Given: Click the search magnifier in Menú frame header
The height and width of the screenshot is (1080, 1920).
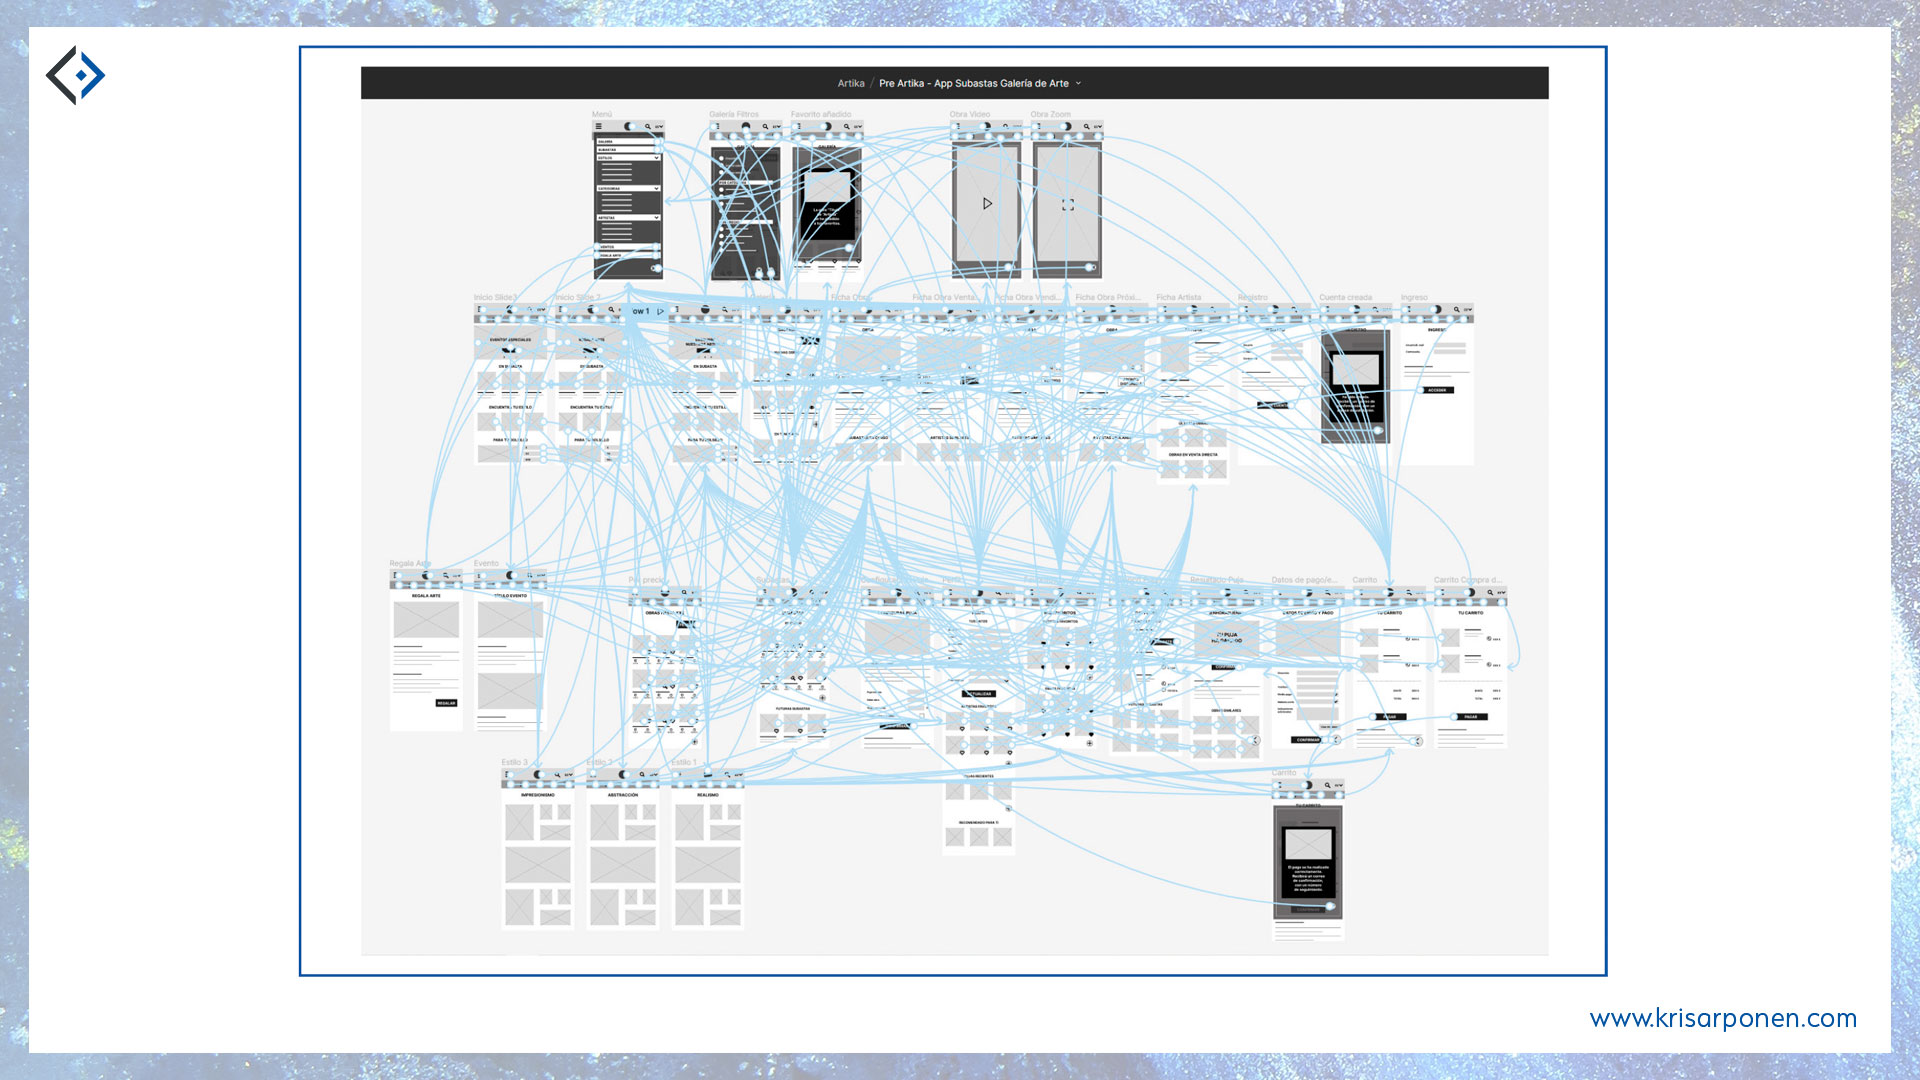Looking at the screenshot, I should pyautogui.click(x=647, y=127).
